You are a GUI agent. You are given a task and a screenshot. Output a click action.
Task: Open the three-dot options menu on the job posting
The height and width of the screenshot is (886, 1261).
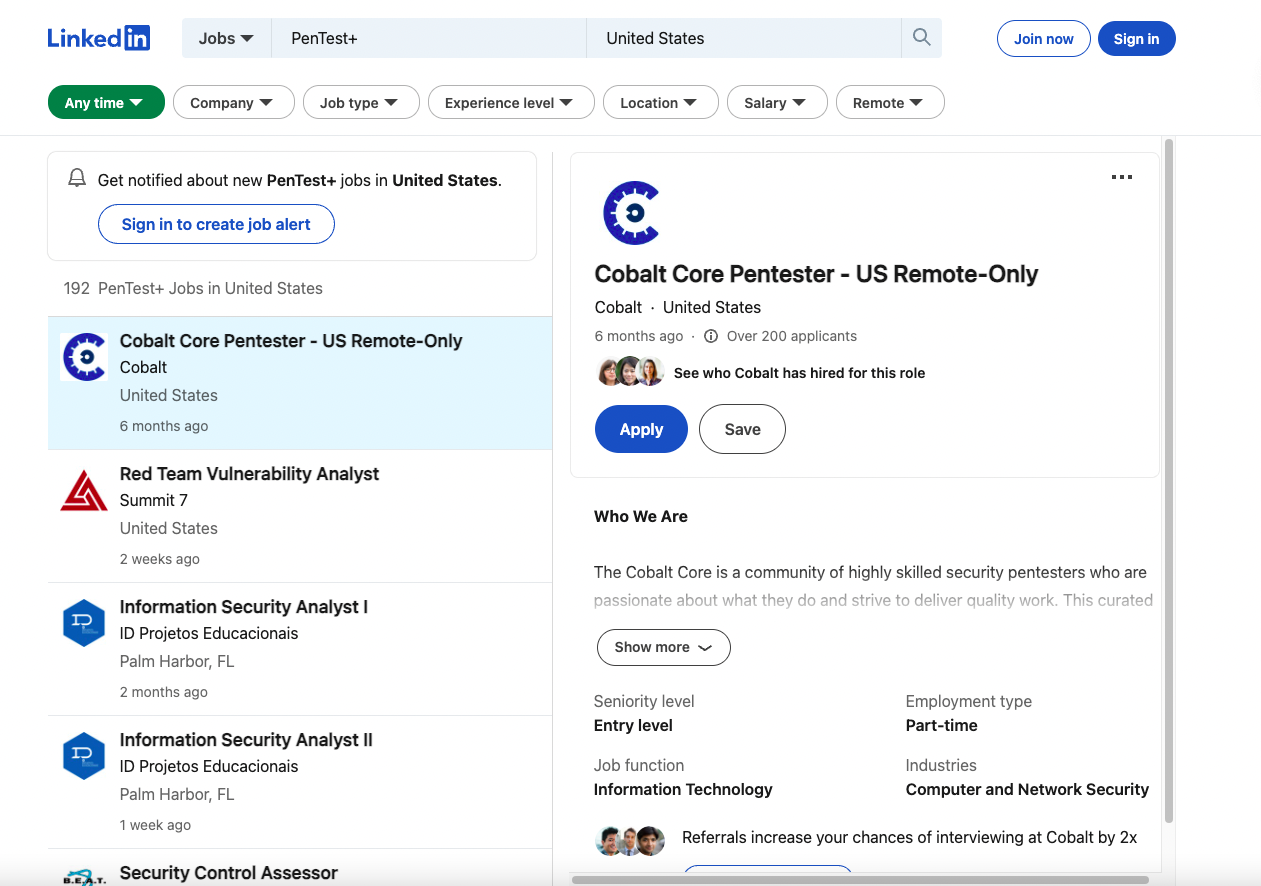tap(1121, 177)
